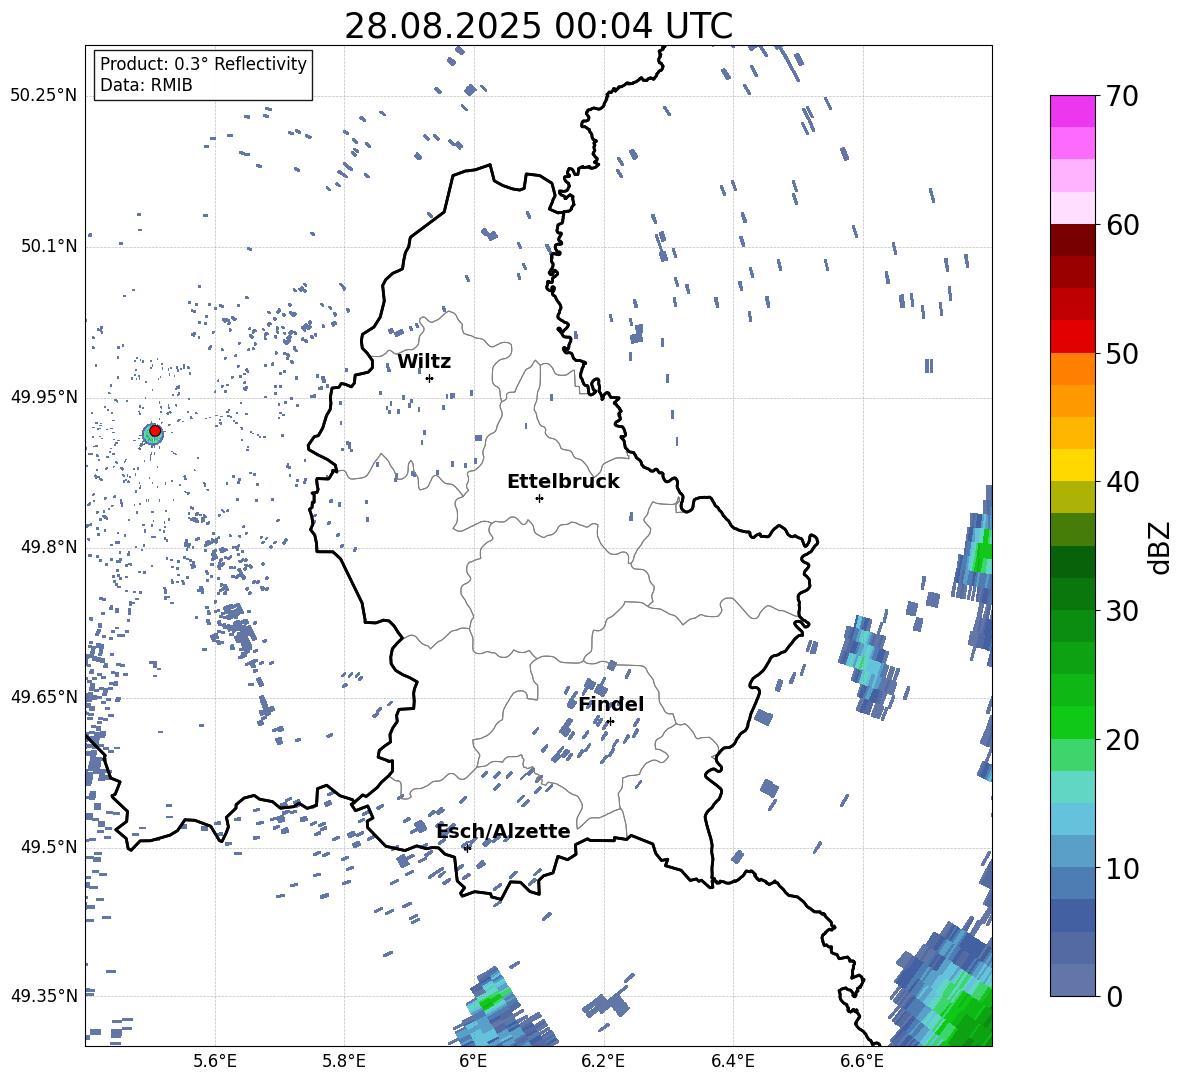
Task: Click the dBZ colorbar label
Action: tap(1160, 547)
